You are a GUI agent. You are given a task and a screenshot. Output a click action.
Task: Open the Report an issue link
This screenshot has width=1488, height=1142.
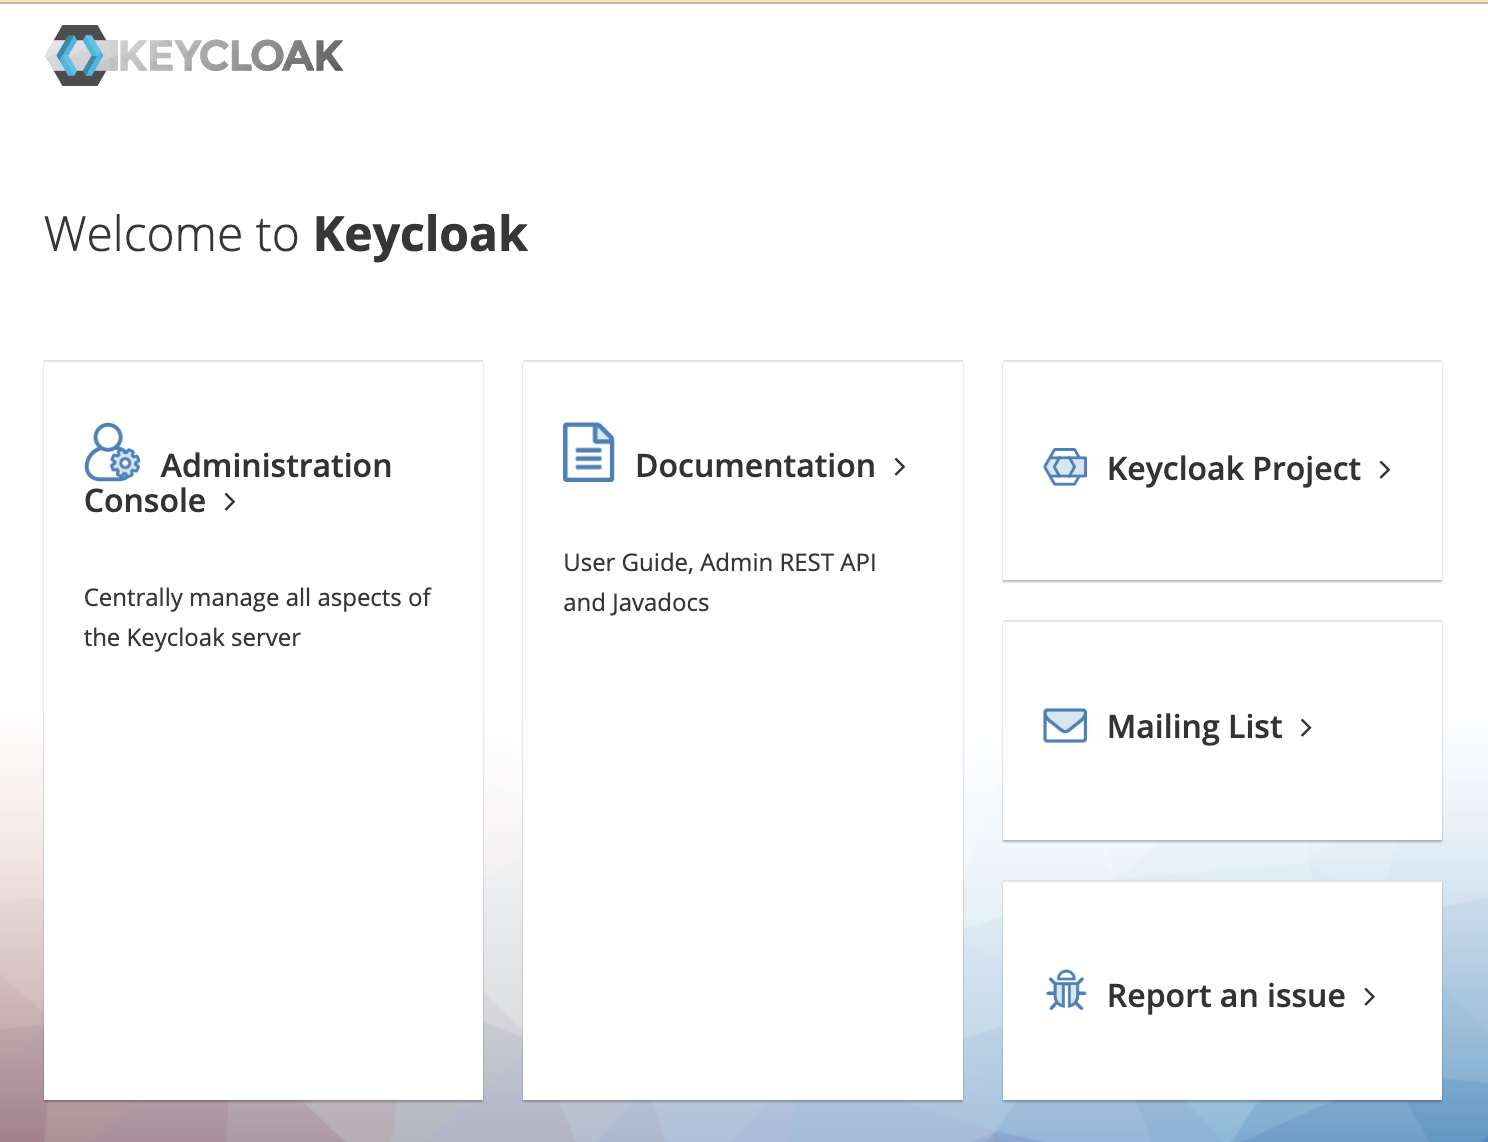(x=1226, y=996)
